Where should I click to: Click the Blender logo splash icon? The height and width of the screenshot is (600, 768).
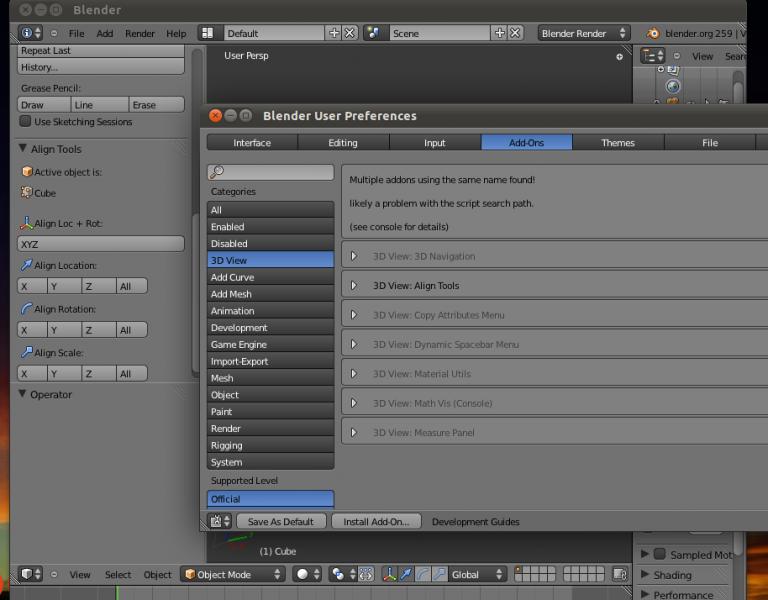654,33
